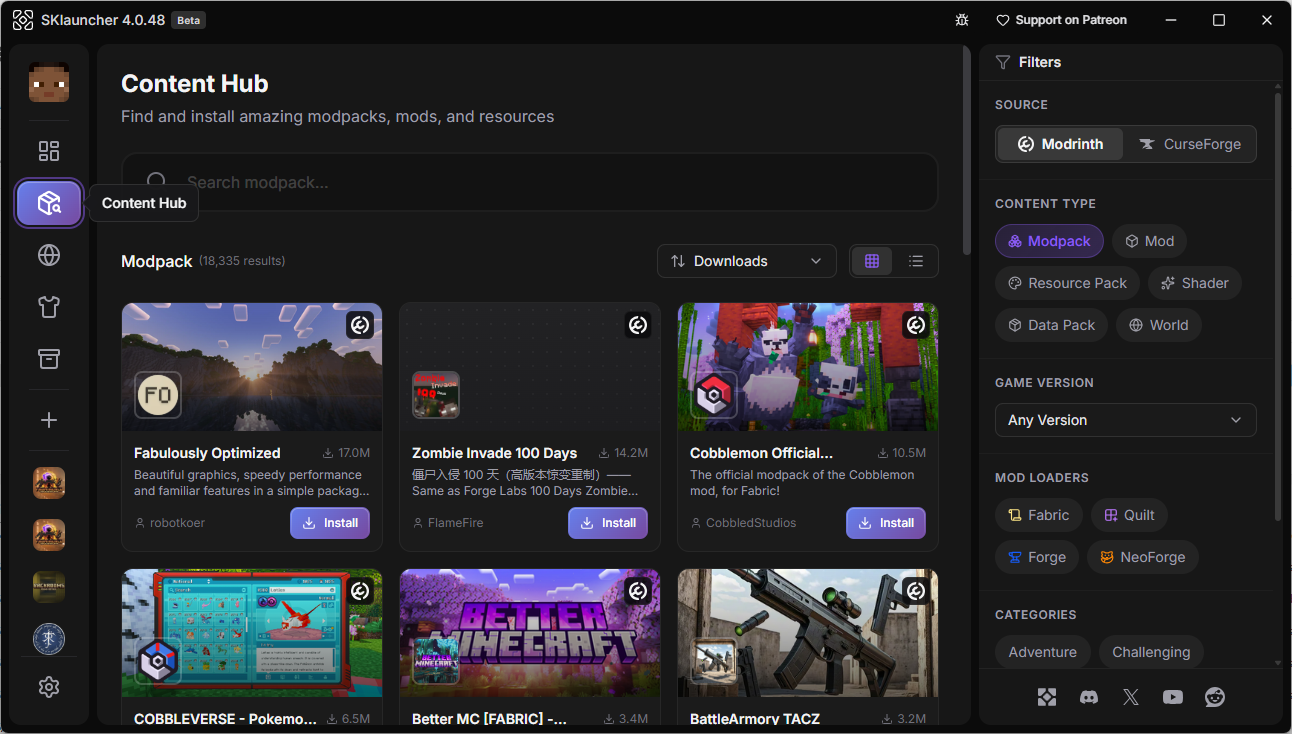This screenshot has height=734, width=1292.
Task: Click the Modrinth badge on Better MC card
Action: pyautogui.click(x=638, y=591)
